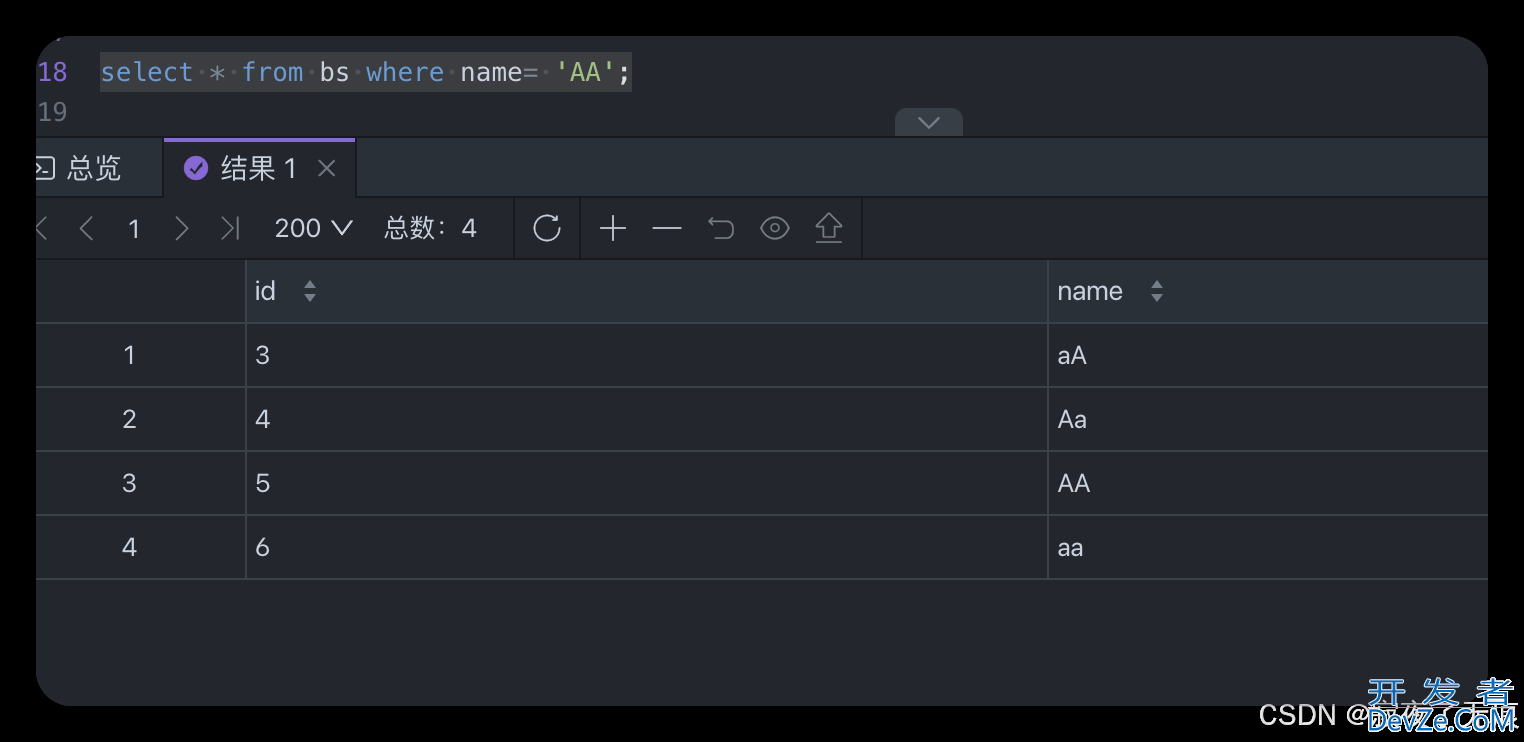
Task: Sort by the id column arrows
Action: 310,291
